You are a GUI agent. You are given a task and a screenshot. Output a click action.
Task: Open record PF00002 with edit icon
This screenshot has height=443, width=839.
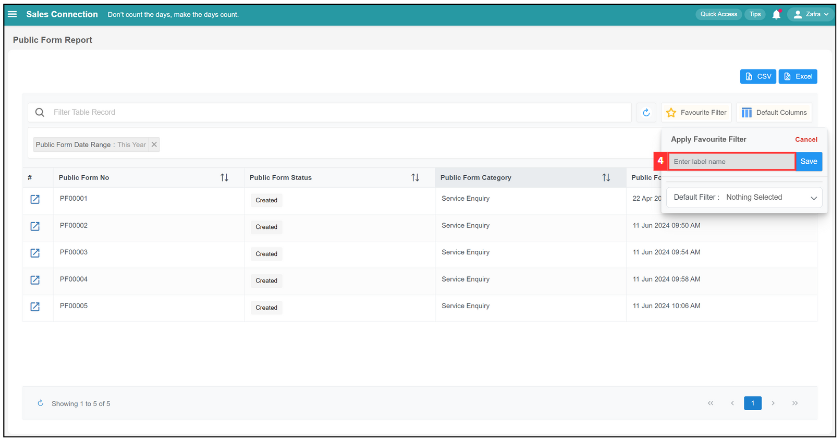(35, 226)
